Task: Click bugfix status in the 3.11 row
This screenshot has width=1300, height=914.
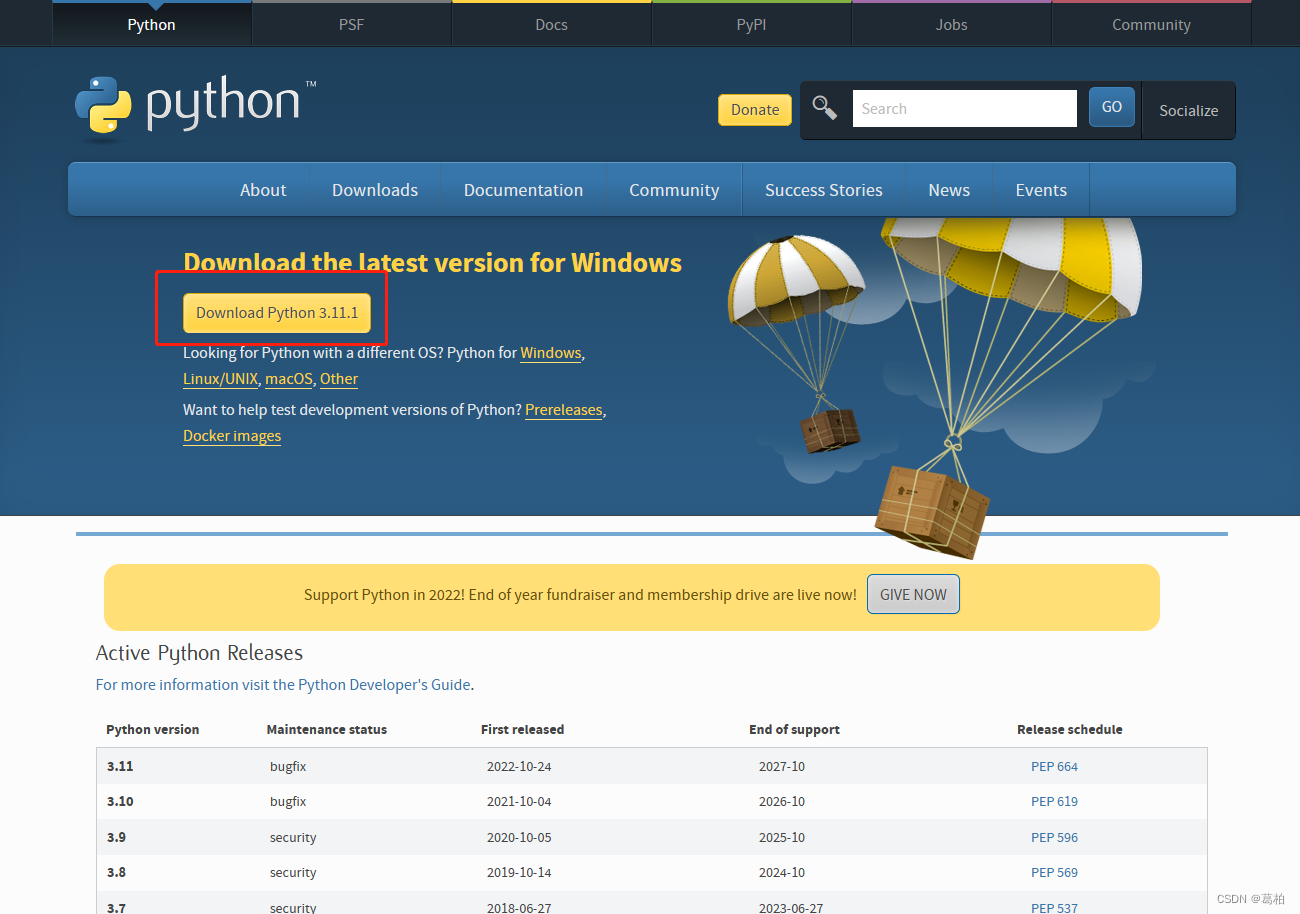Action: click(x=288, y=767)
